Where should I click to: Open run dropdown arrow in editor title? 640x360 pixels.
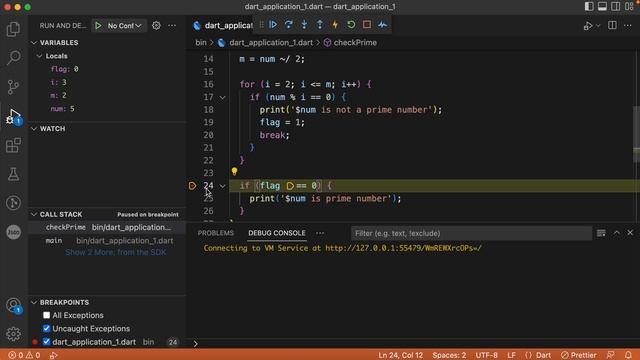click(x=598, y=26)
